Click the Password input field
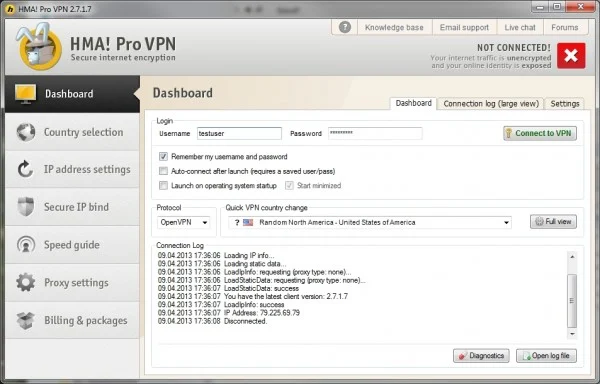Viewport: 600px width, 384px height. 375,133
